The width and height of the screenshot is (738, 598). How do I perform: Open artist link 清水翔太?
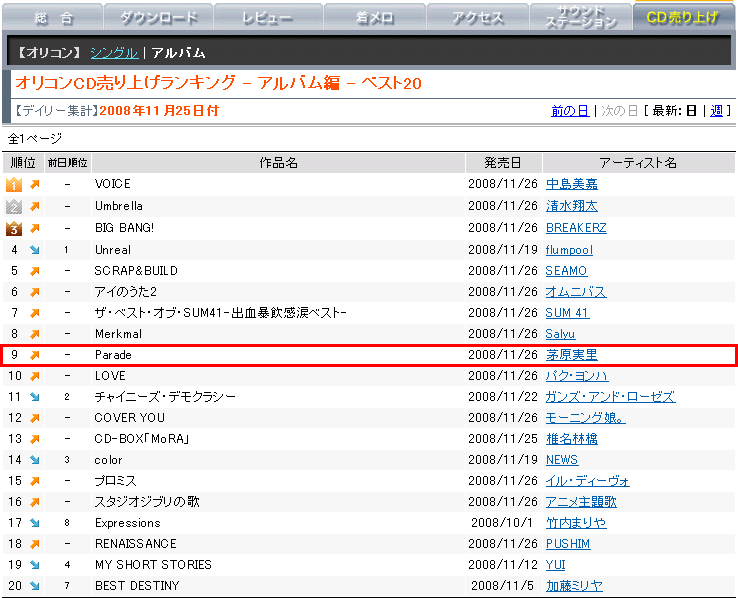(x=571, y=206)
